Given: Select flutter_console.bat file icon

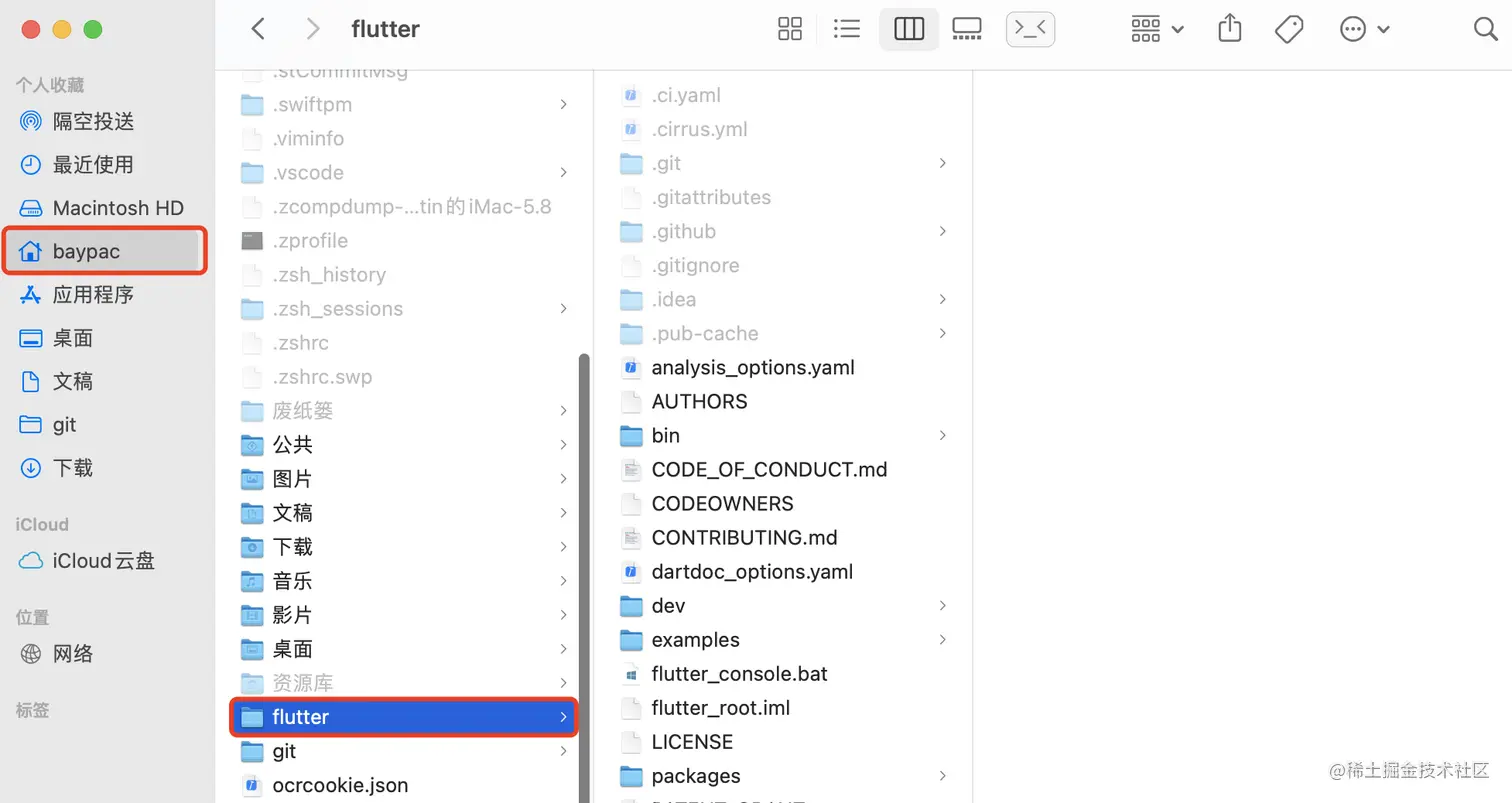Looking at the screenshot, I should (x=631, y=673).
